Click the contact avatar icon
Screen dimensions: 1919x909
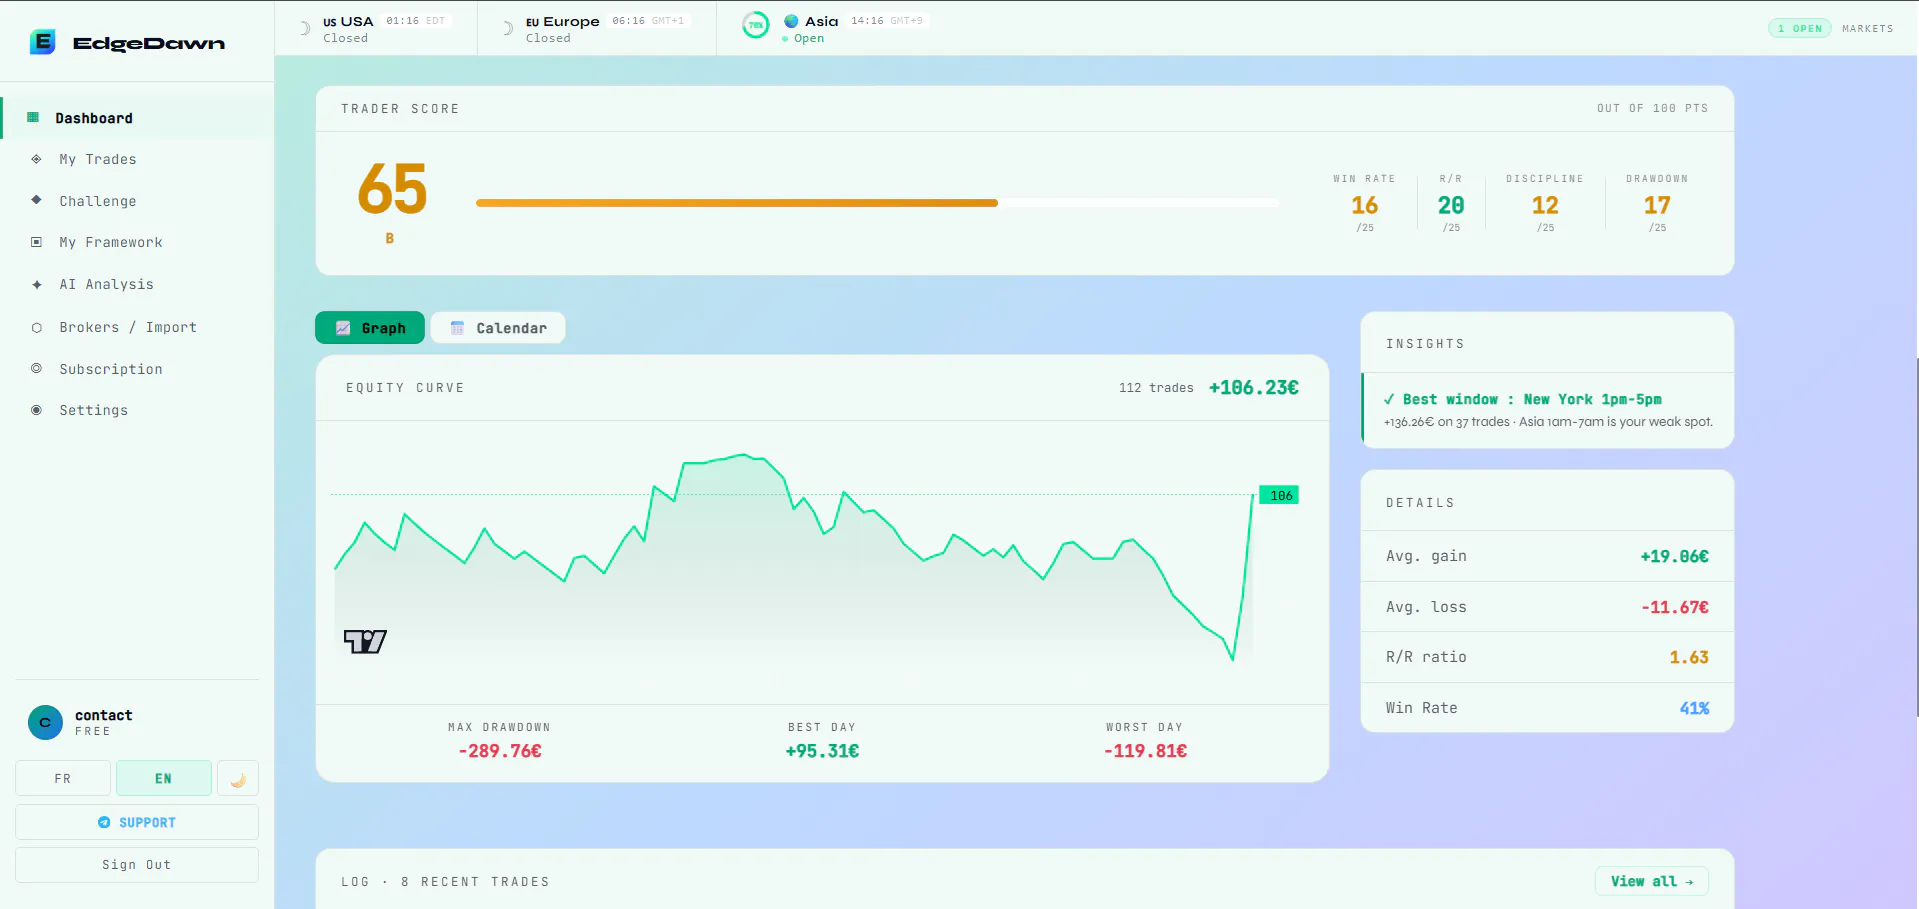point(45,722)
